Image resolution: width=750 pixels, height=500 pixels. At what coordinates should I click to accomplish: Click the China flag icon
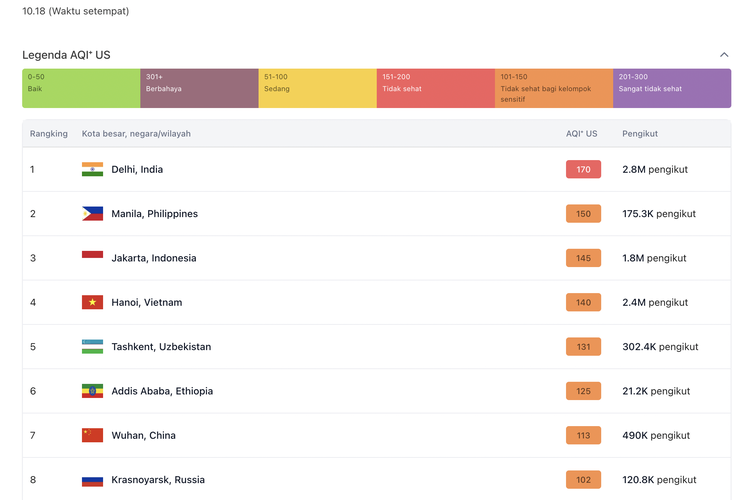click(x=92, y=435)
